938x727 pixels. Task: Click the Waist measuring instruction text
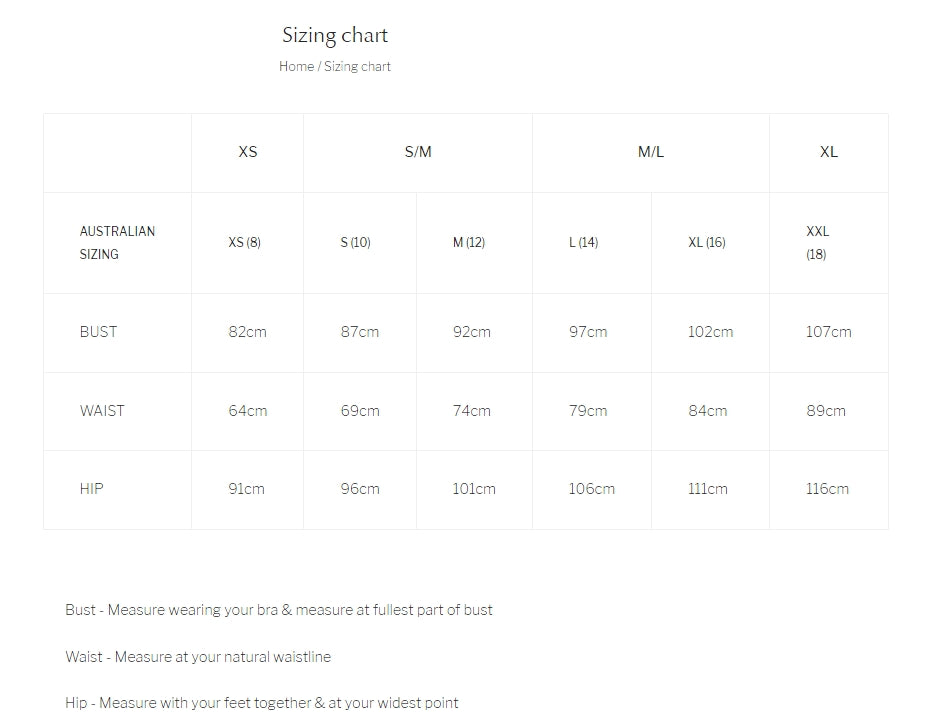tap(198, 657)
